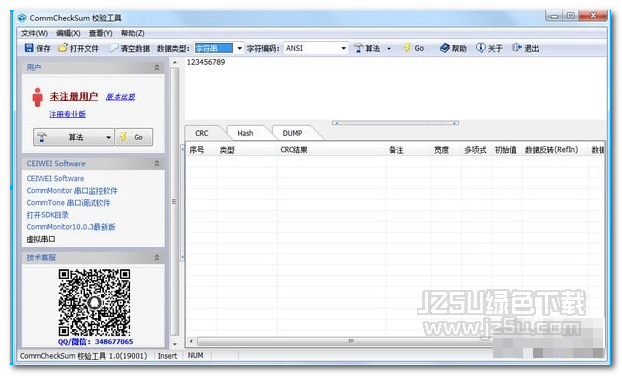Switch to the CRC tab
Viewport: 622px width, 376px height.
[x=202, y=133]
